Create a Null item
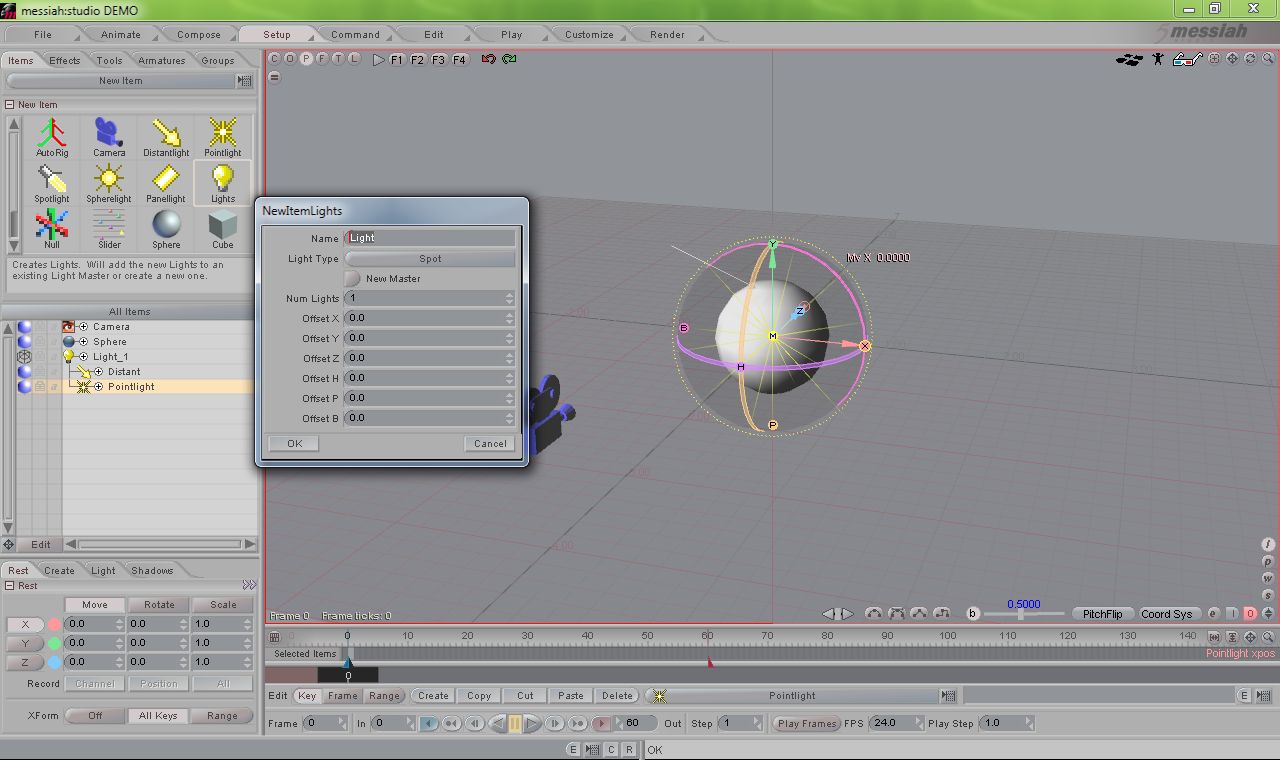The image size is (1280, 760). tap(52, 229)
